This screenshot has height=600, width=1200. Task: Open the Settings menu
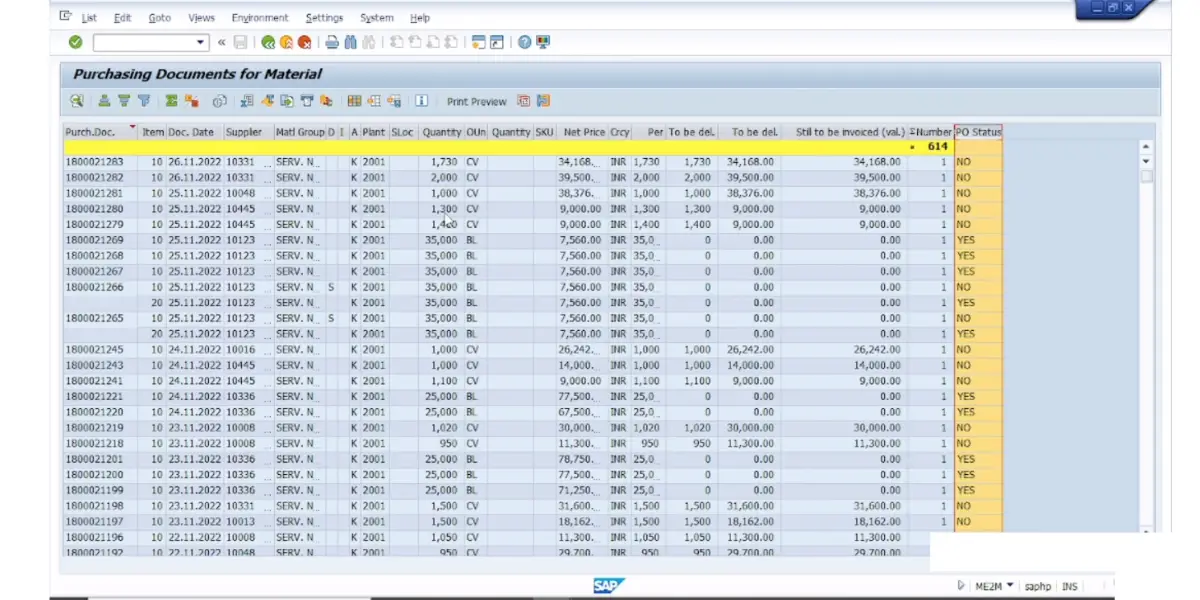click(x=324, y=18)
